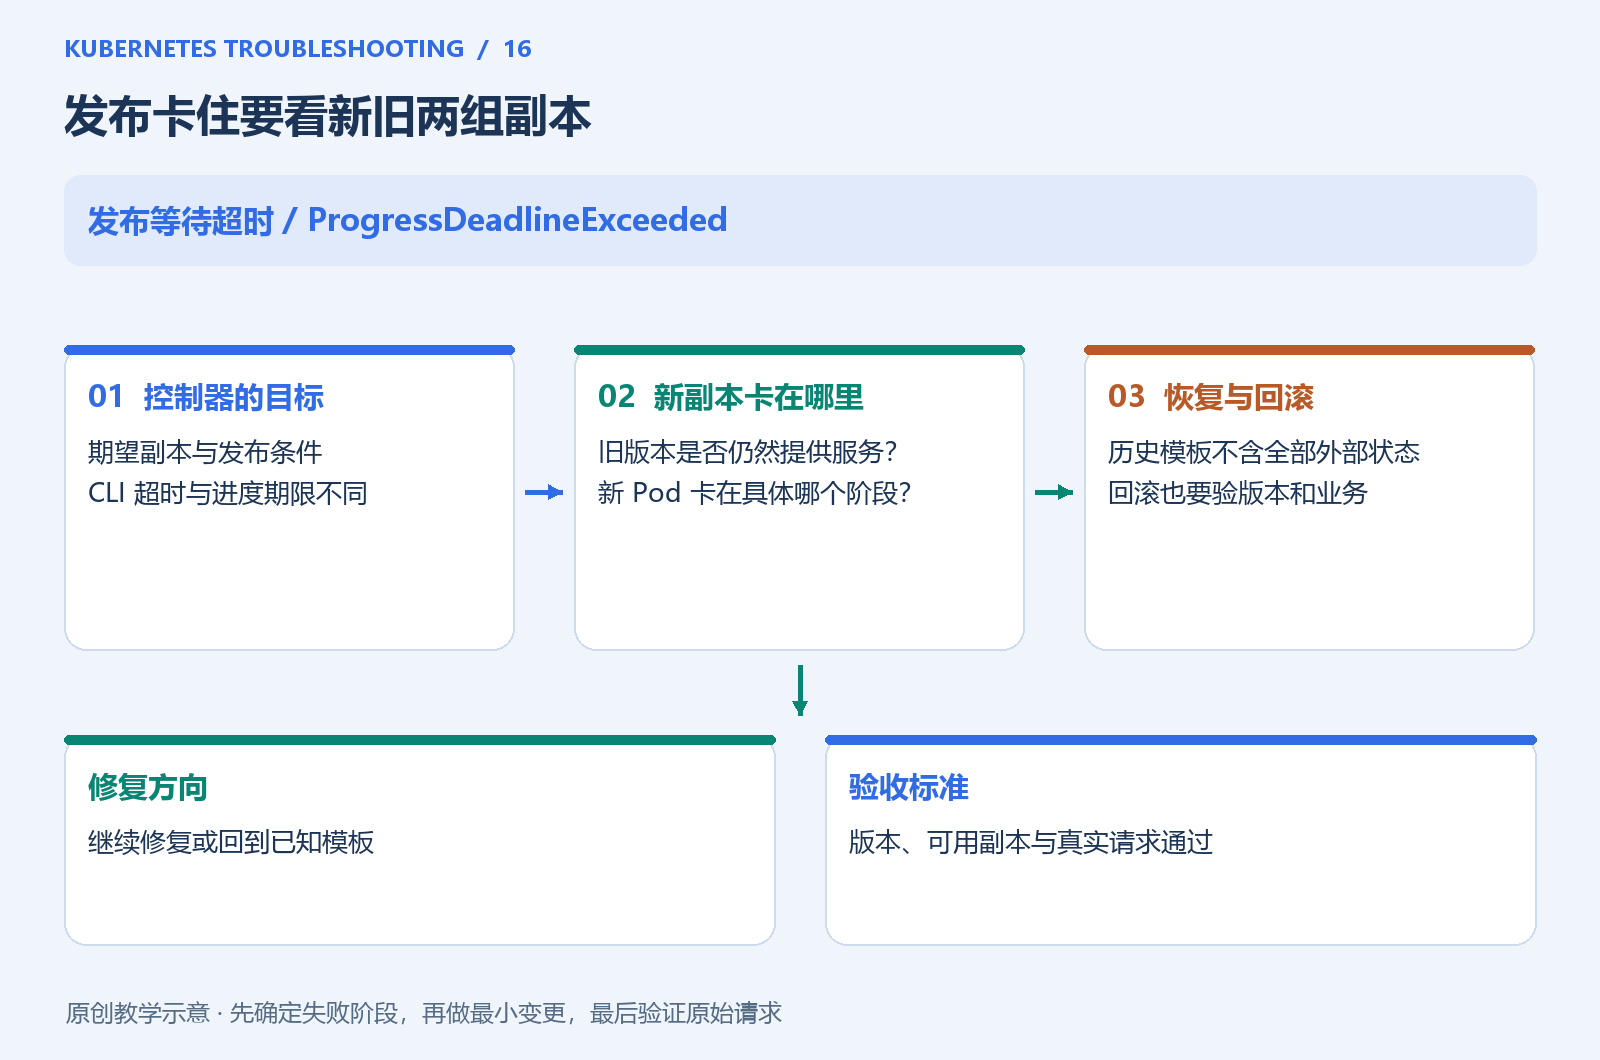Select the banner text '发布等待超时 / ProgressDeadlineExceeded'
Image resolution: width=1600 pixels, height=1060 pixels.
coord(408,221)
